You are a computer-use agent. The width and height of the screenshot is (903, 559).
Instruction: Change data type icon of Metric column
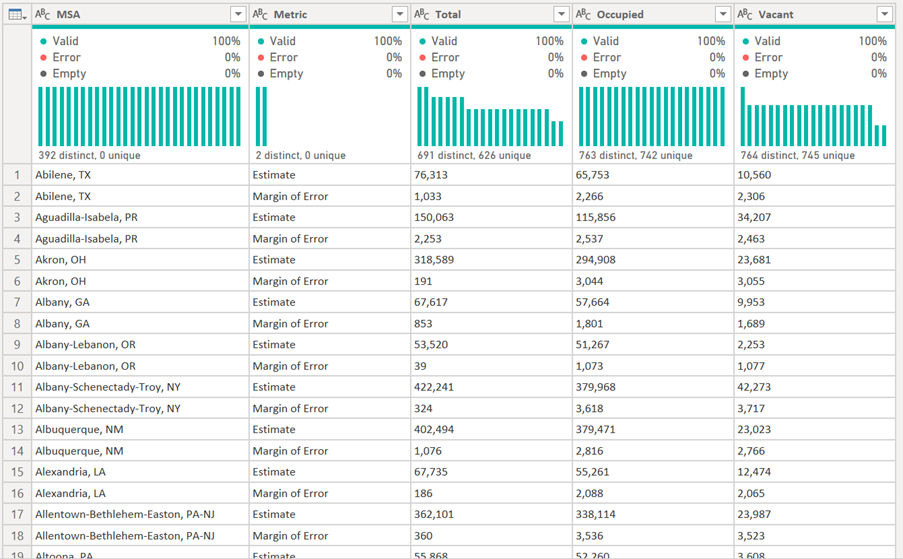[260, 14]
